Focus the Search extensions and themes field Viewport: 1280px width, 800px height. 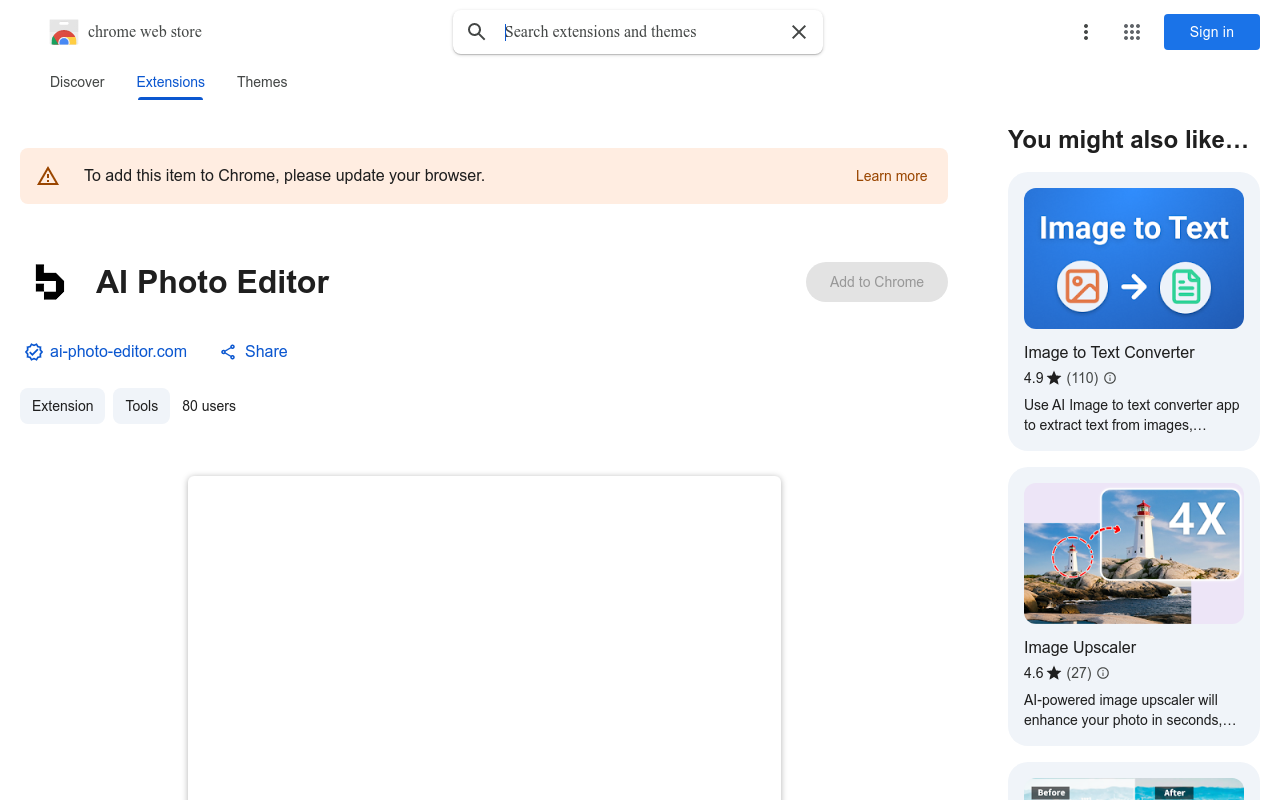640,32
